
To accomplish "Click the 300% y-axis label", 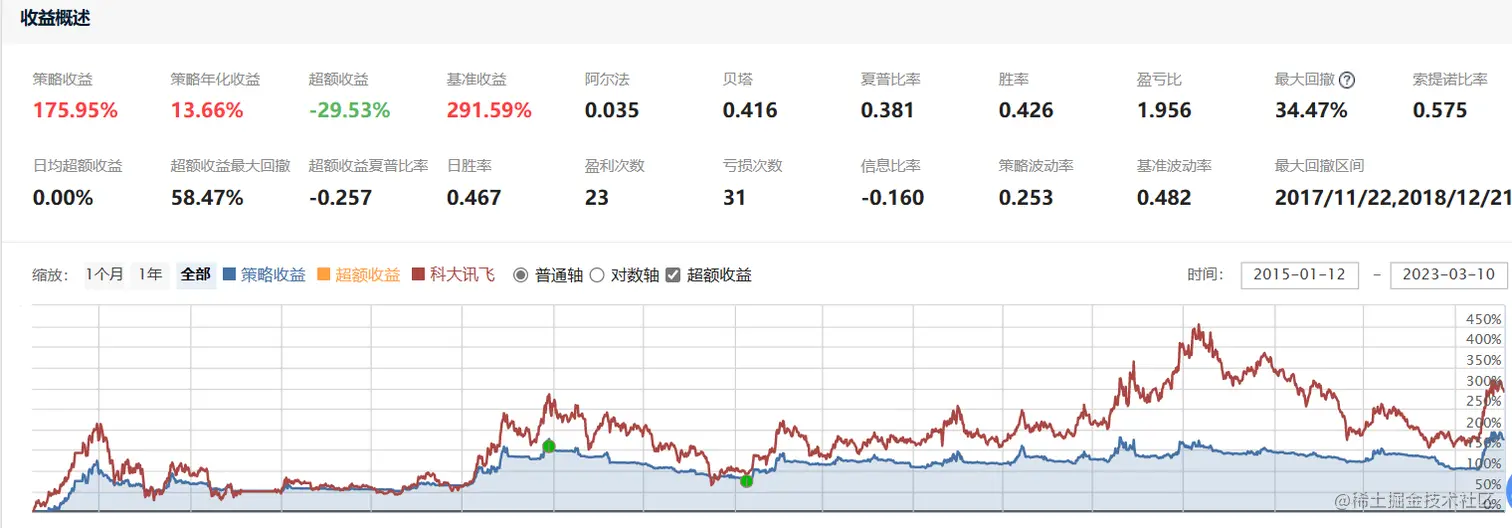I will point(1482,381).
